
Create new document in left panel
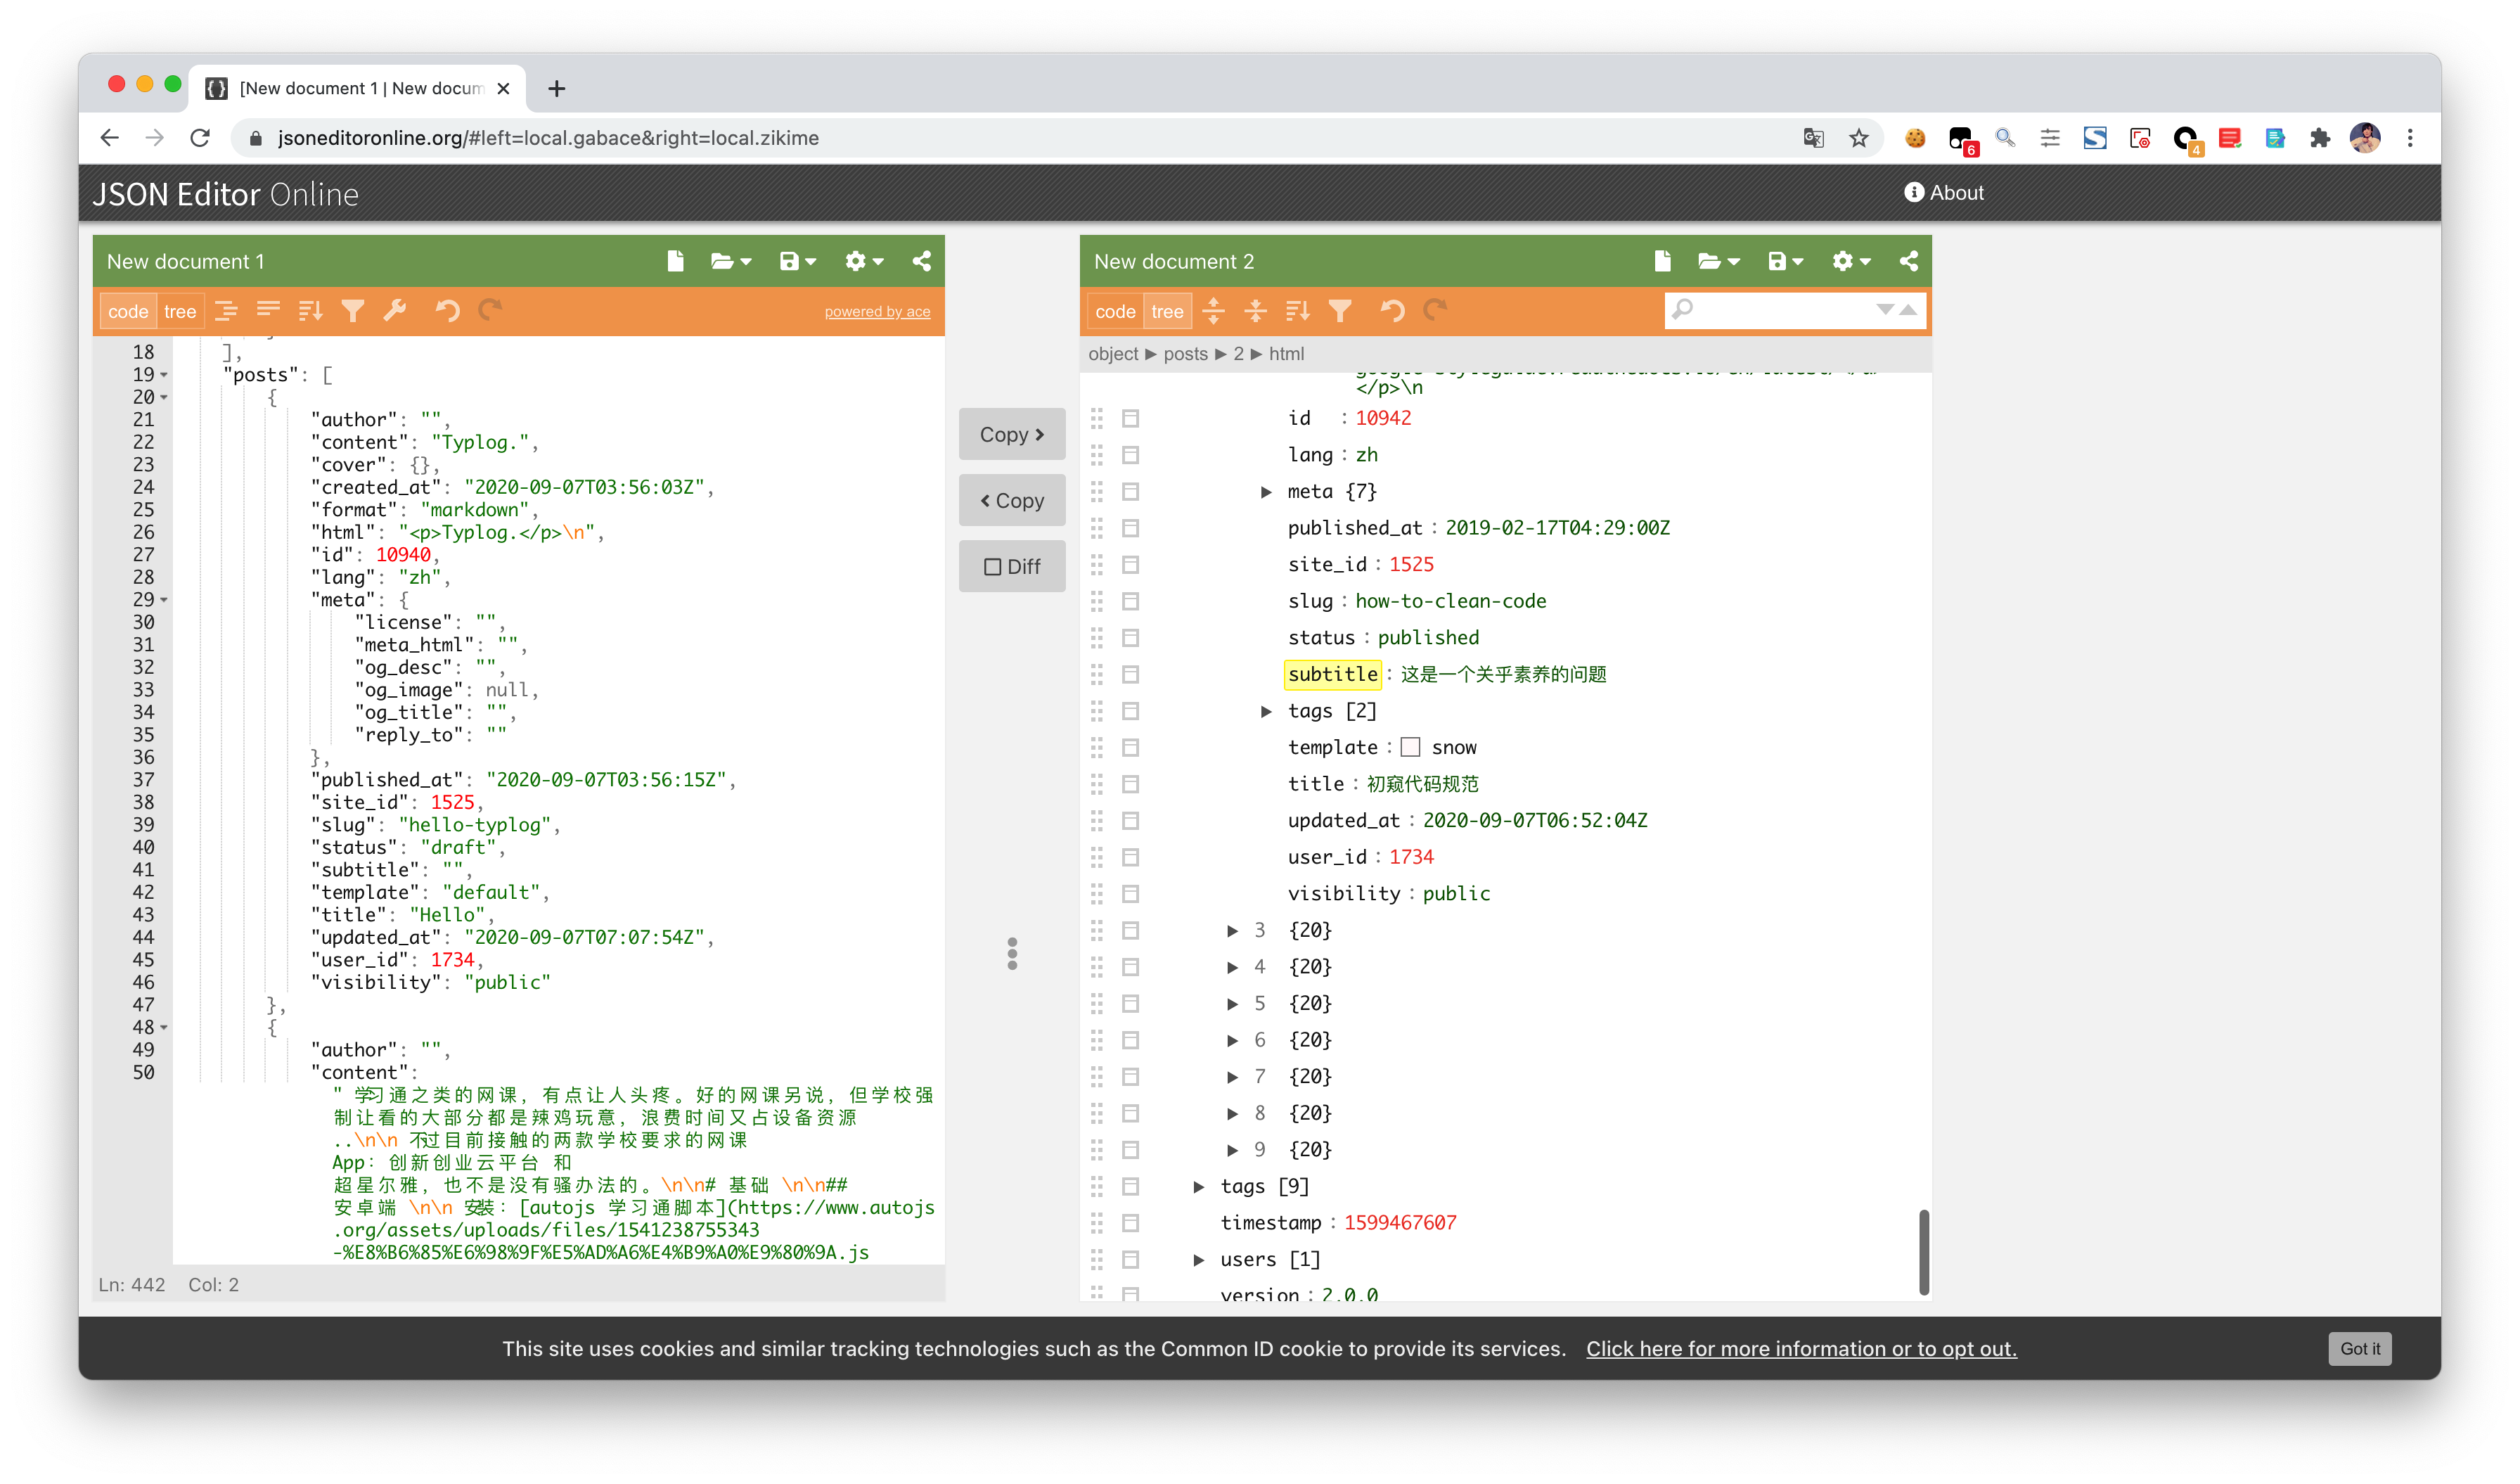tap(675, 261)
